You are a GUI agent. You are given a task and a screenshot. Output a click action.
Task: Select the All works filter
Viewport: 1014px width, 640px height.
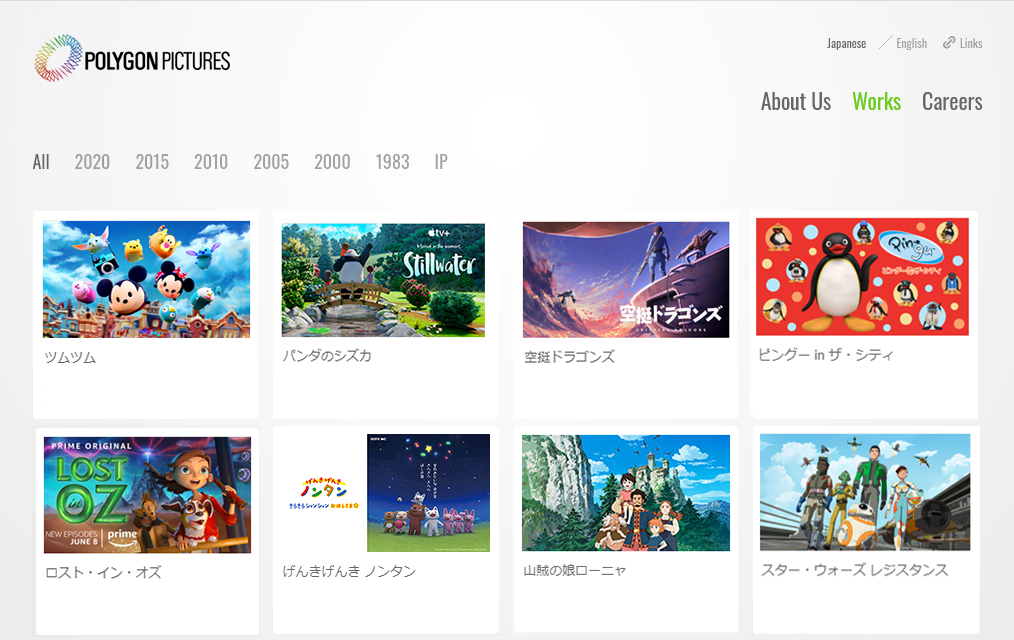coord(41,162)
